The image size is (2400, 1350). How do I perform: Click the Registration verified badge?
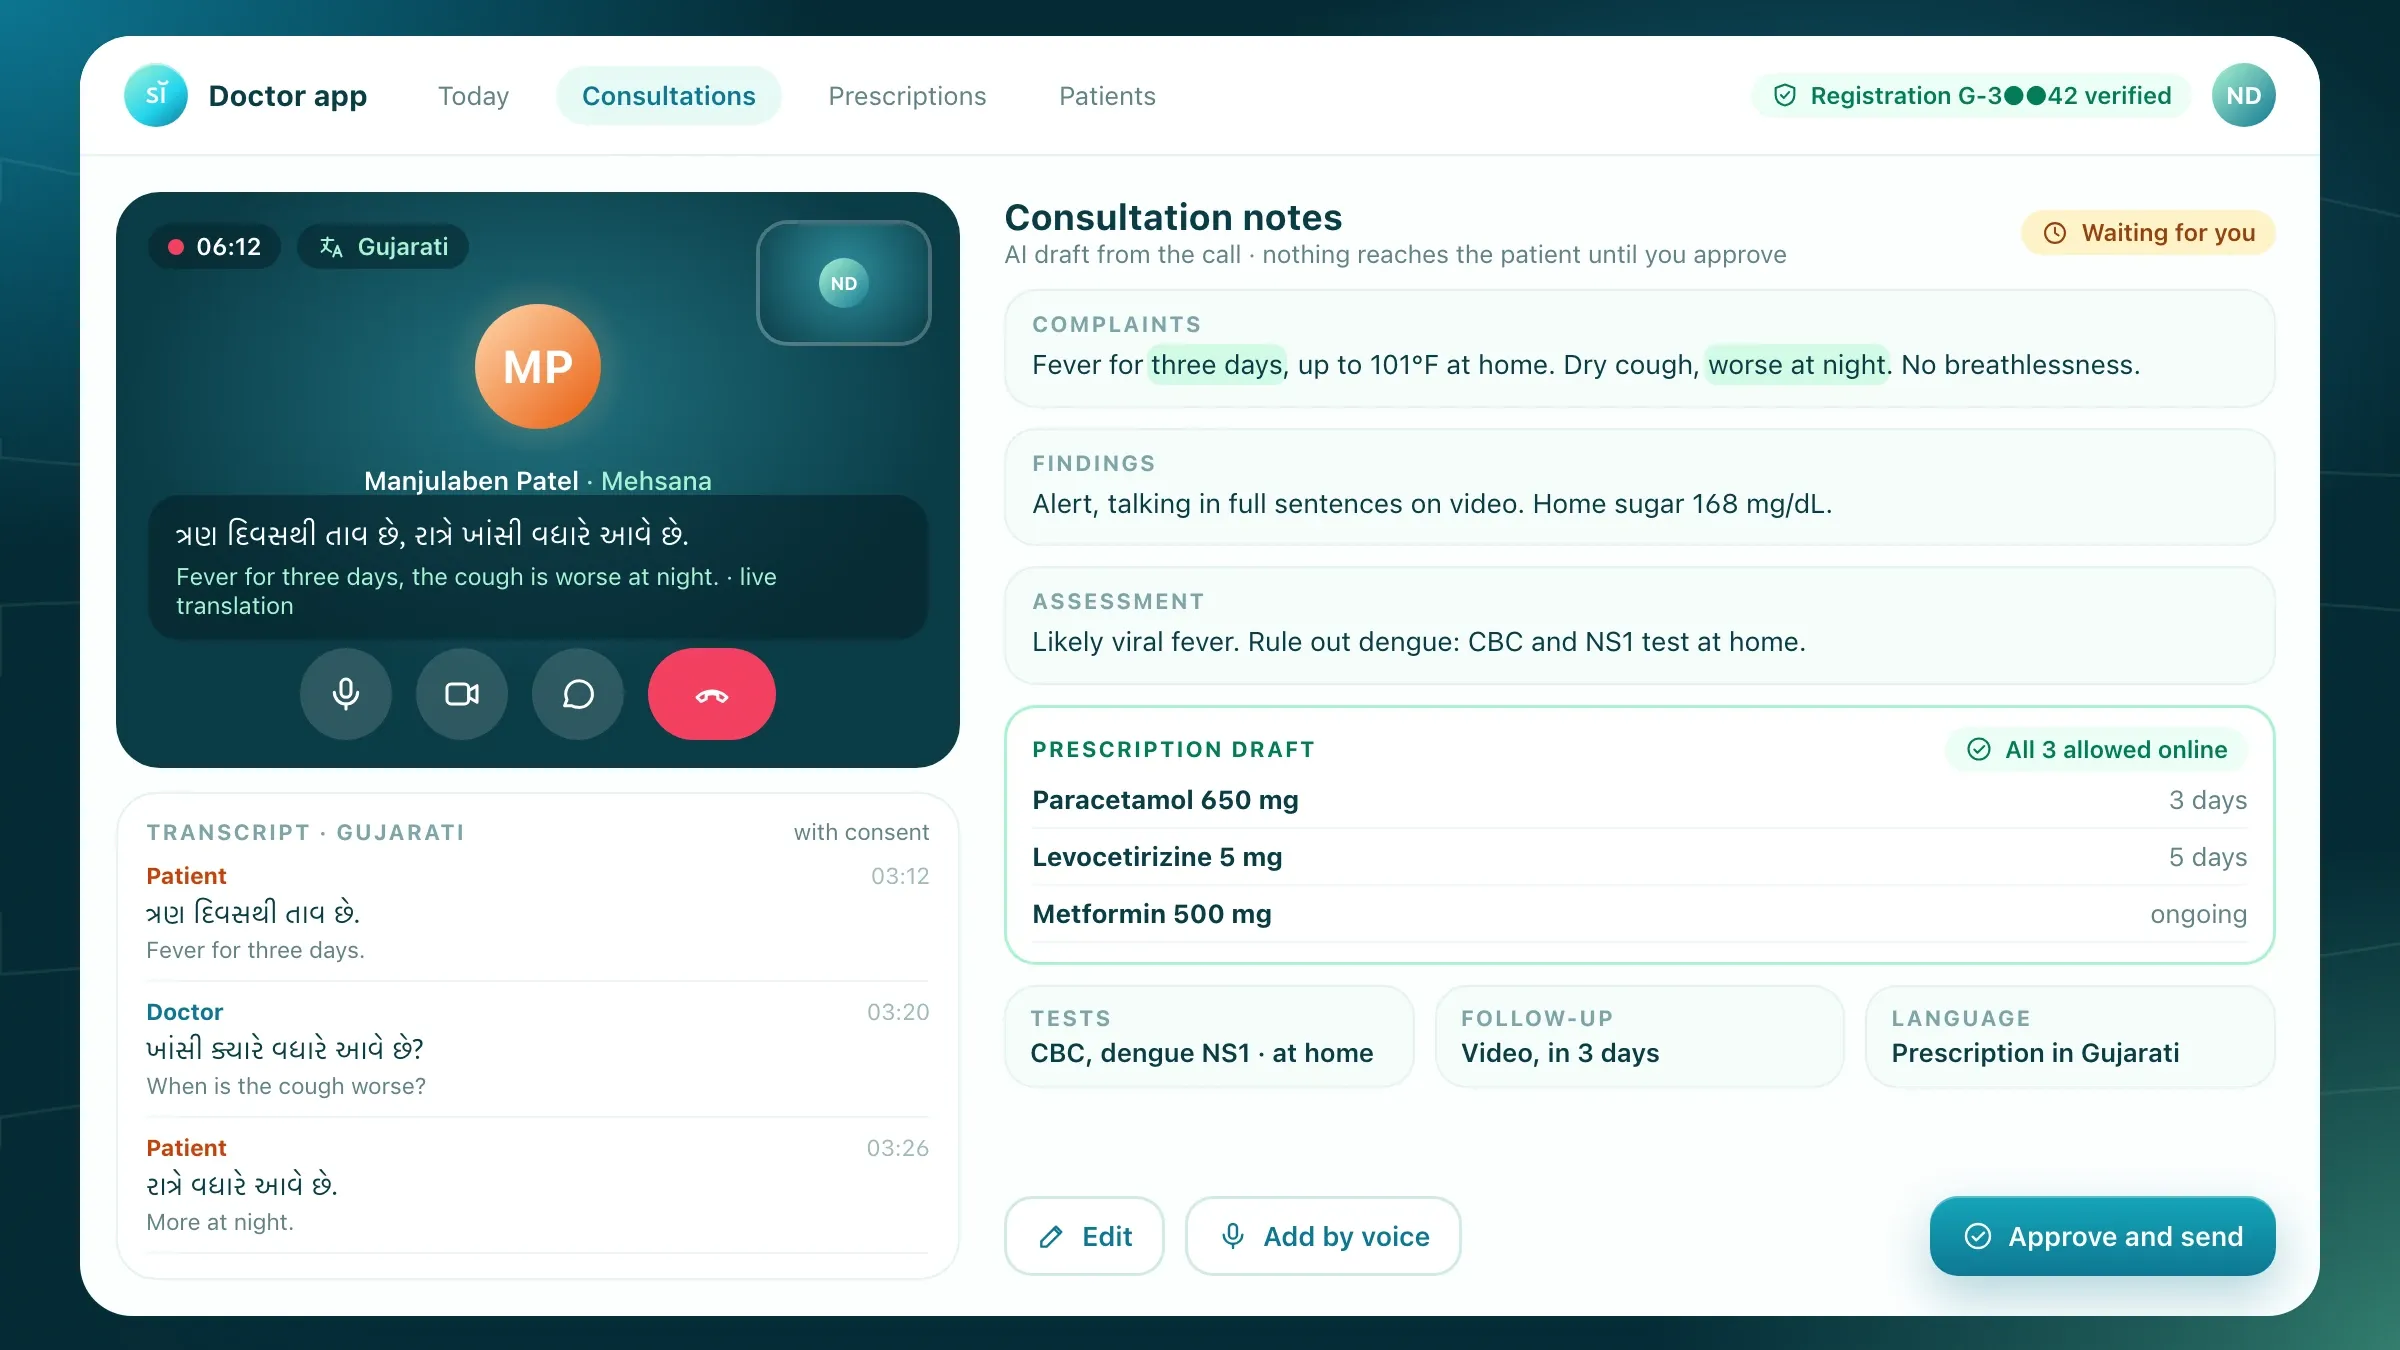pyautogui.click(x=1971, y=96)
